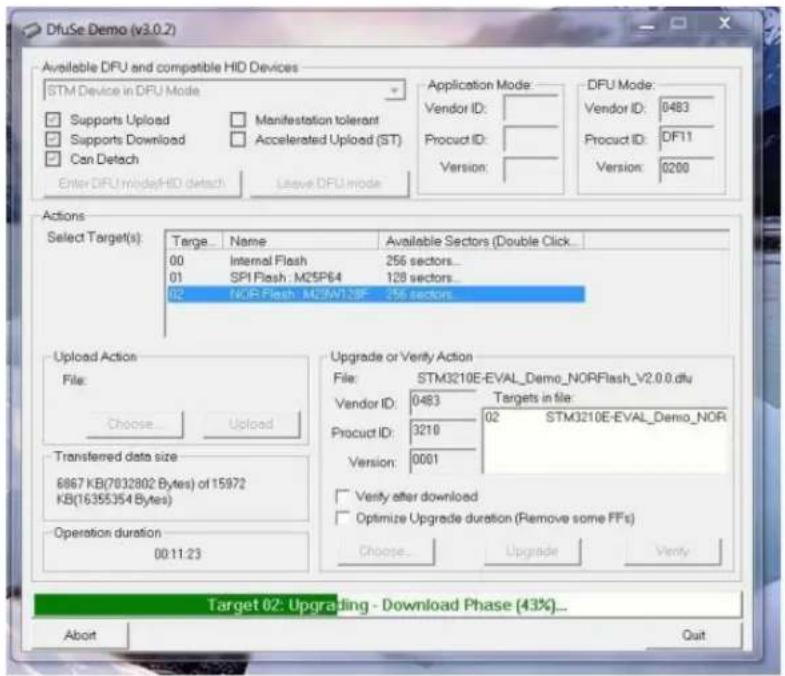Click the DfuSe Demo title bar icon
785x676 pixels.
32,30
